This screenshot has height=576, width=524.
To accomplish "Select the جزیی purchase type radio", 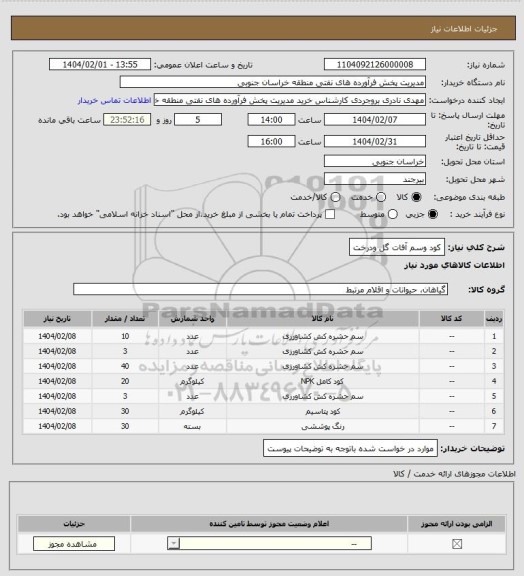I will (x=434, y=214).
